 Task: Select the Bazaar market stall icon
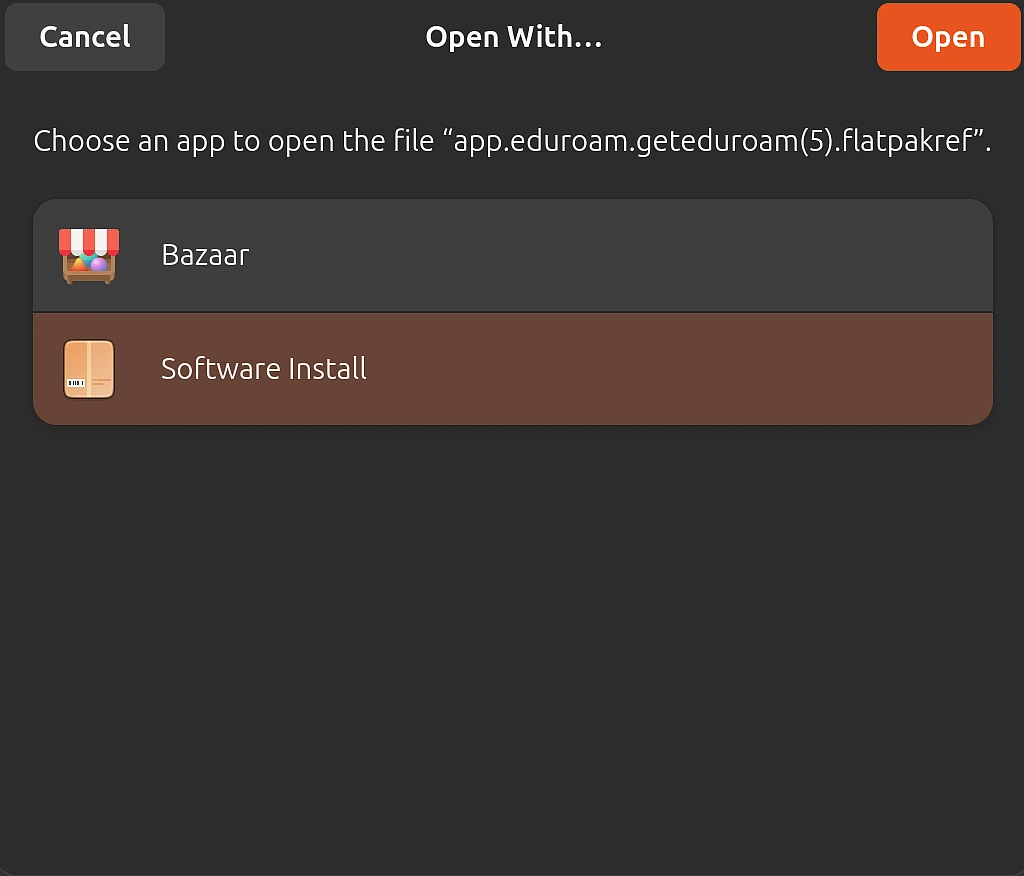89,255
